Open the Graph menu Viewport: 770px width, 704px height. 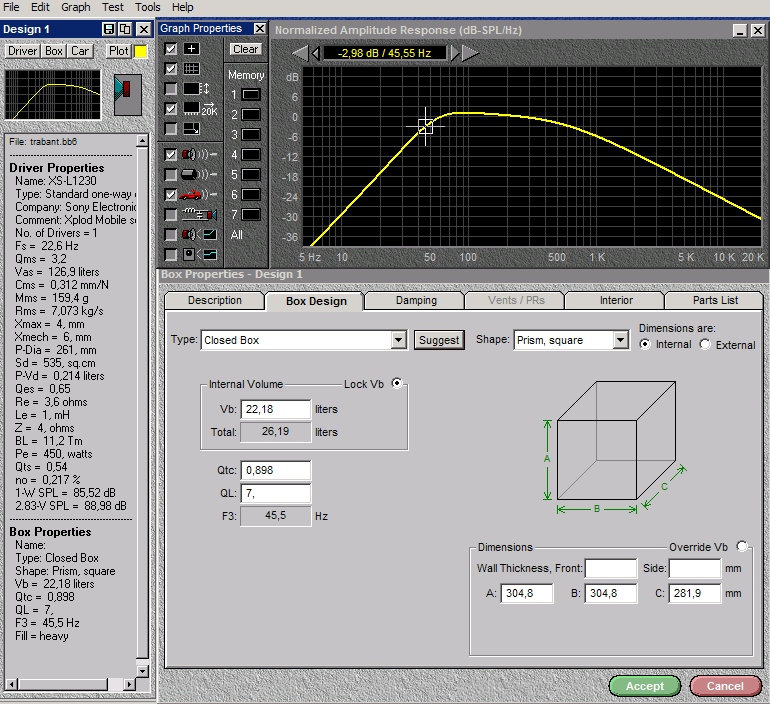tap(76, 7)
